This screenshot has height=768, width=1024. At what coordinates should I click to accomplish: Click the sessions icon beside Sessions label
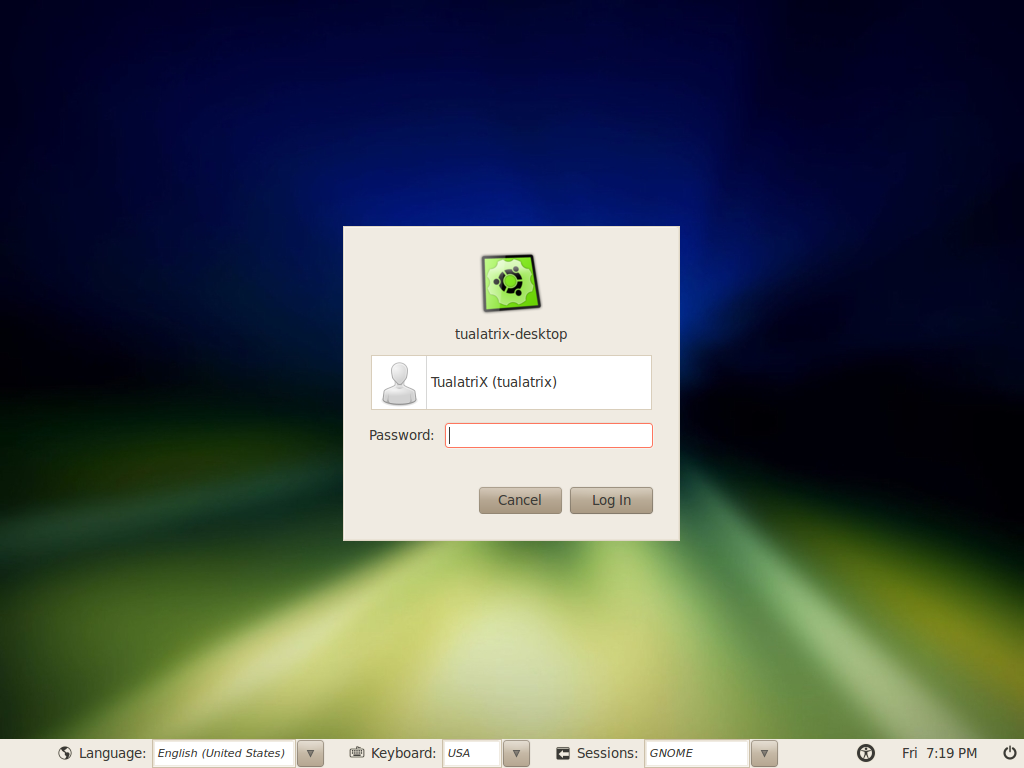click(563, 754)
